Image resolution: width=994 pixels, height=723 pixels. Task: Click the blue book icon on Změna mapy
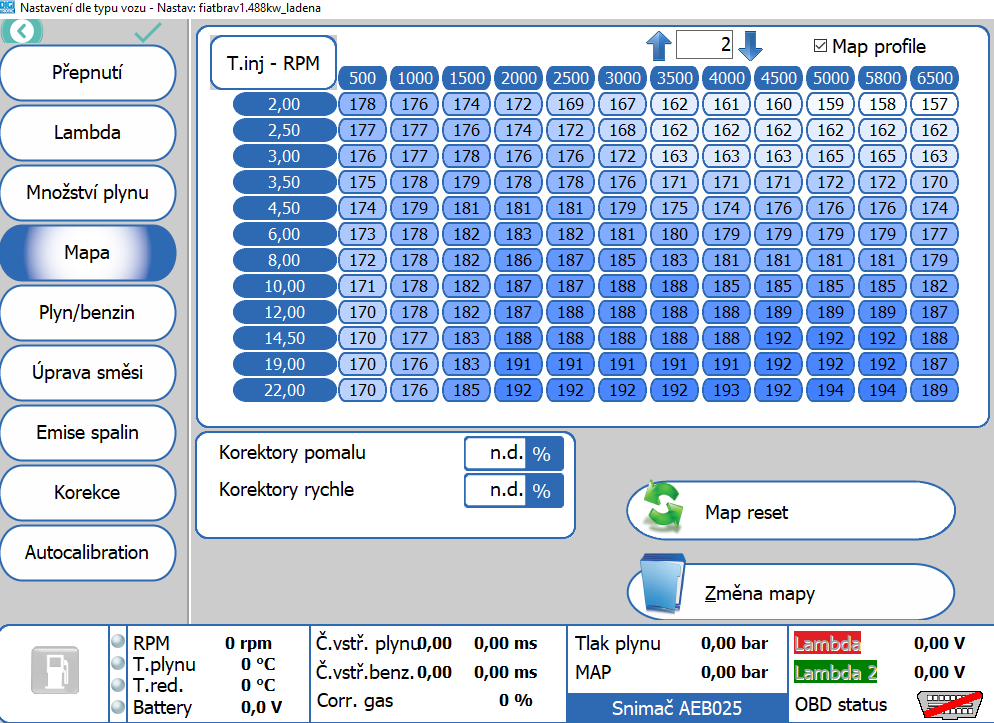(x=663, y=592)
